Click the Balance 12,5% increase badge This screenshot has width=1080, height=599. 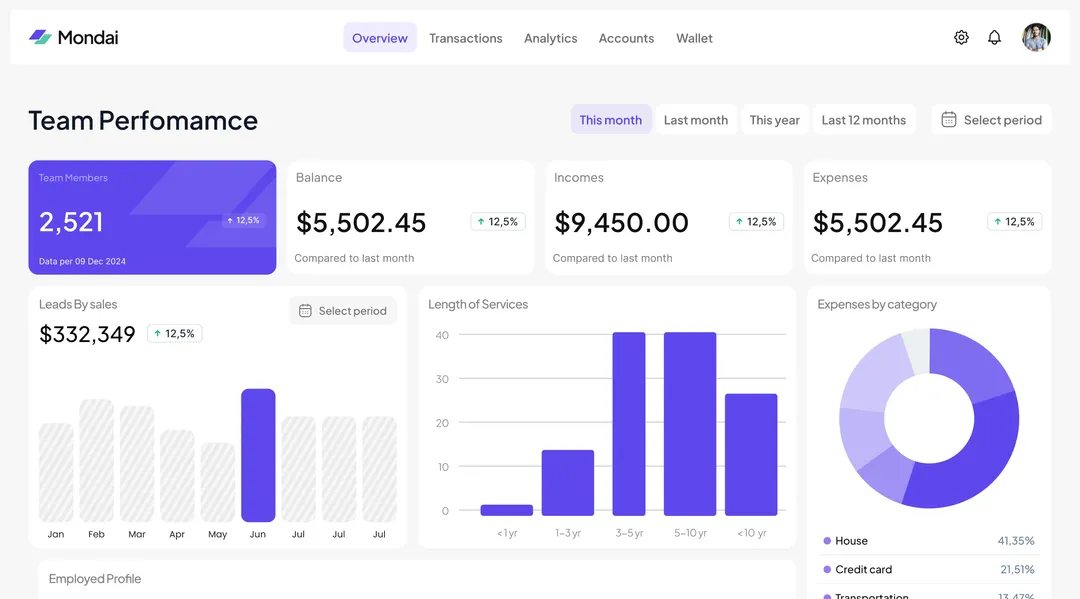click(x=498, y=222)
